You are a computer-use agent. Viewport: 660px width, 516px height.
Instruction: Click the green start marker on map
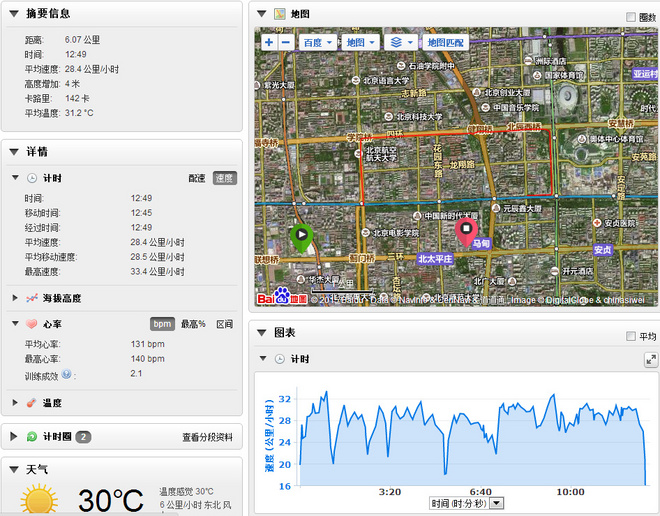300,237
